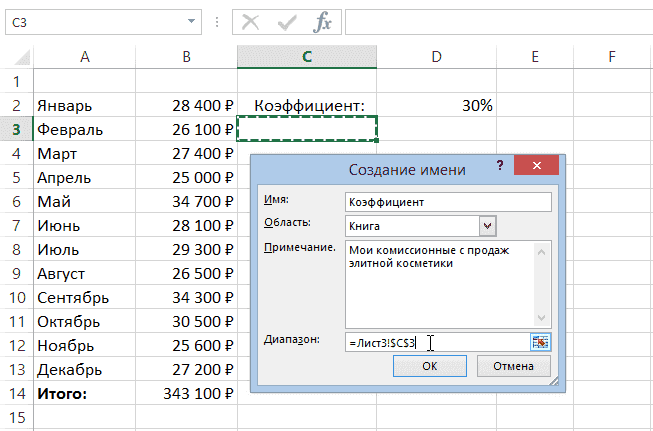
Task: Click the cell with value 28 400 ₽
Action: click(x=186, y=105)
